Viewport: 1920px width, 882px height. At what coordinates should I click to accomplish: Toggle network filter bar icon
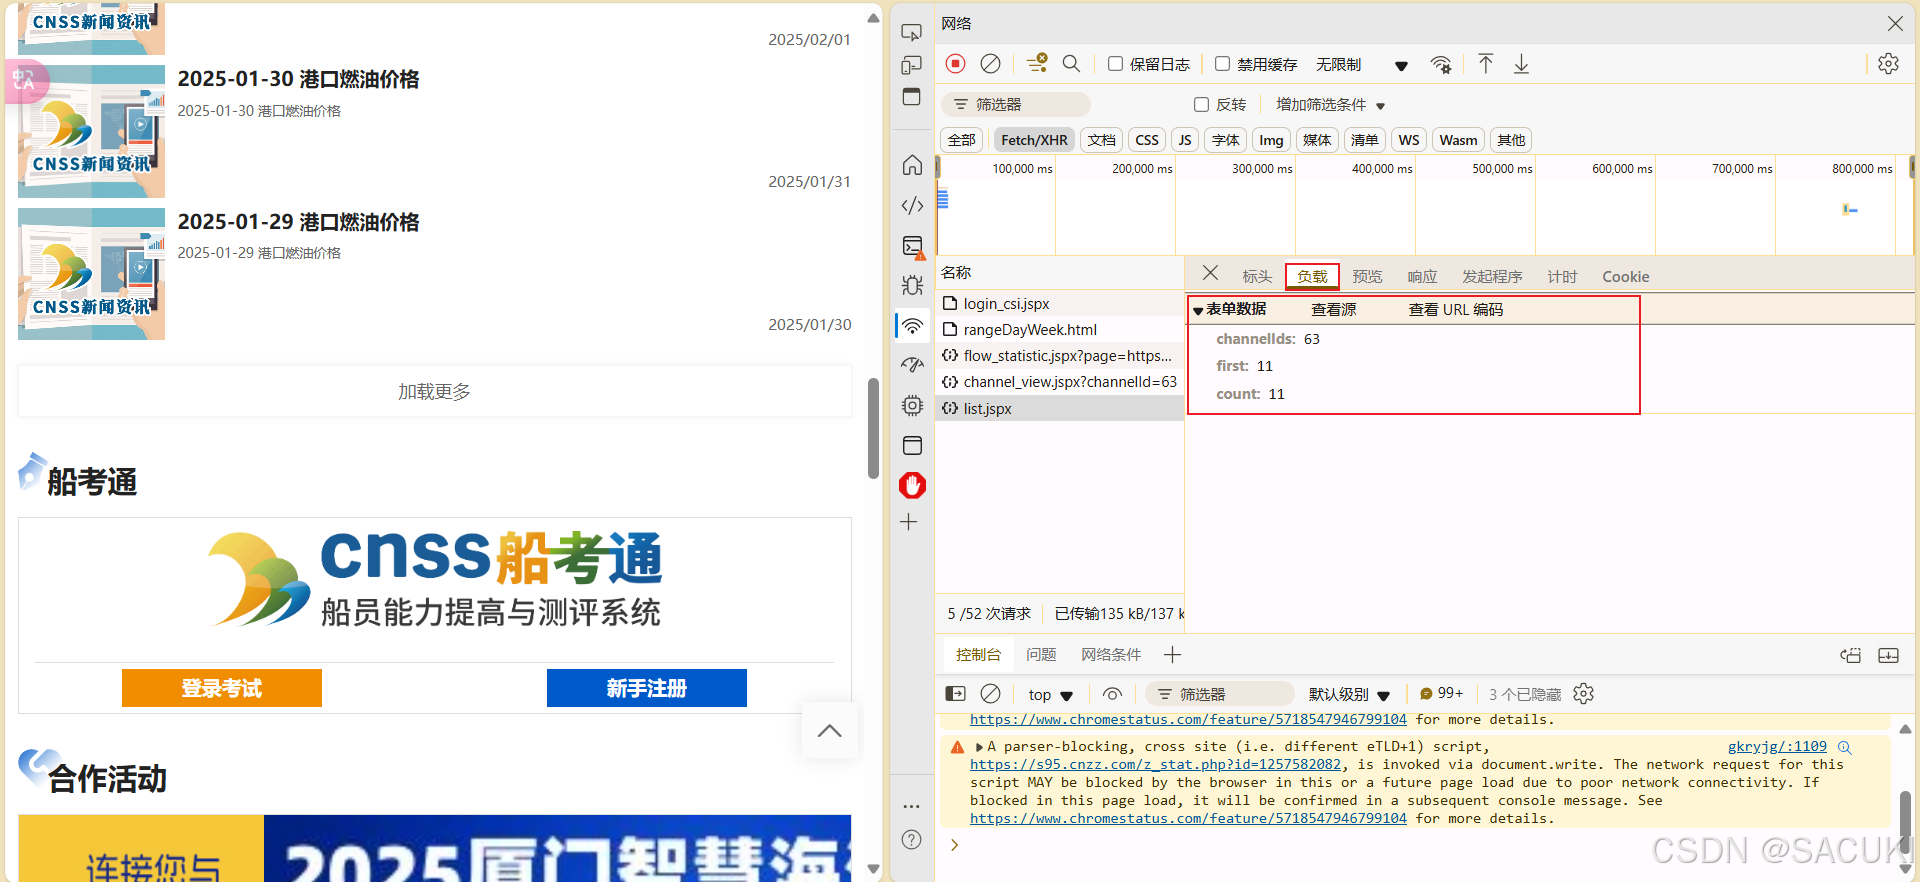[x=1037, y=64]
